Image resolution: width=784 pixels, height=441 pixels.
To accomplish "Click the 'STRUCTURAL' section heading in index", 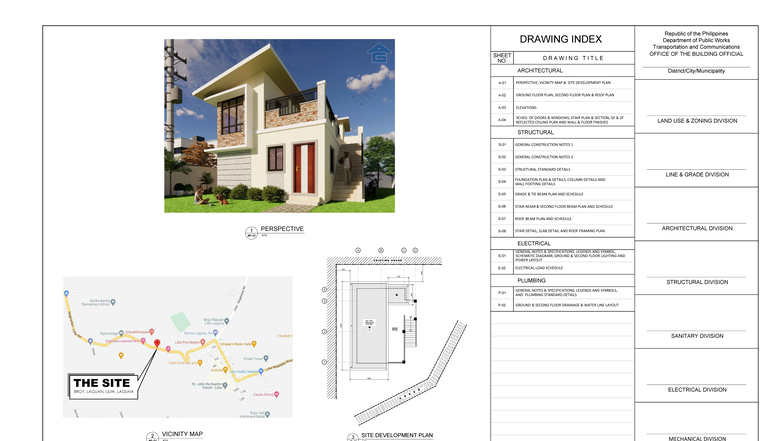I will (536, 132).
